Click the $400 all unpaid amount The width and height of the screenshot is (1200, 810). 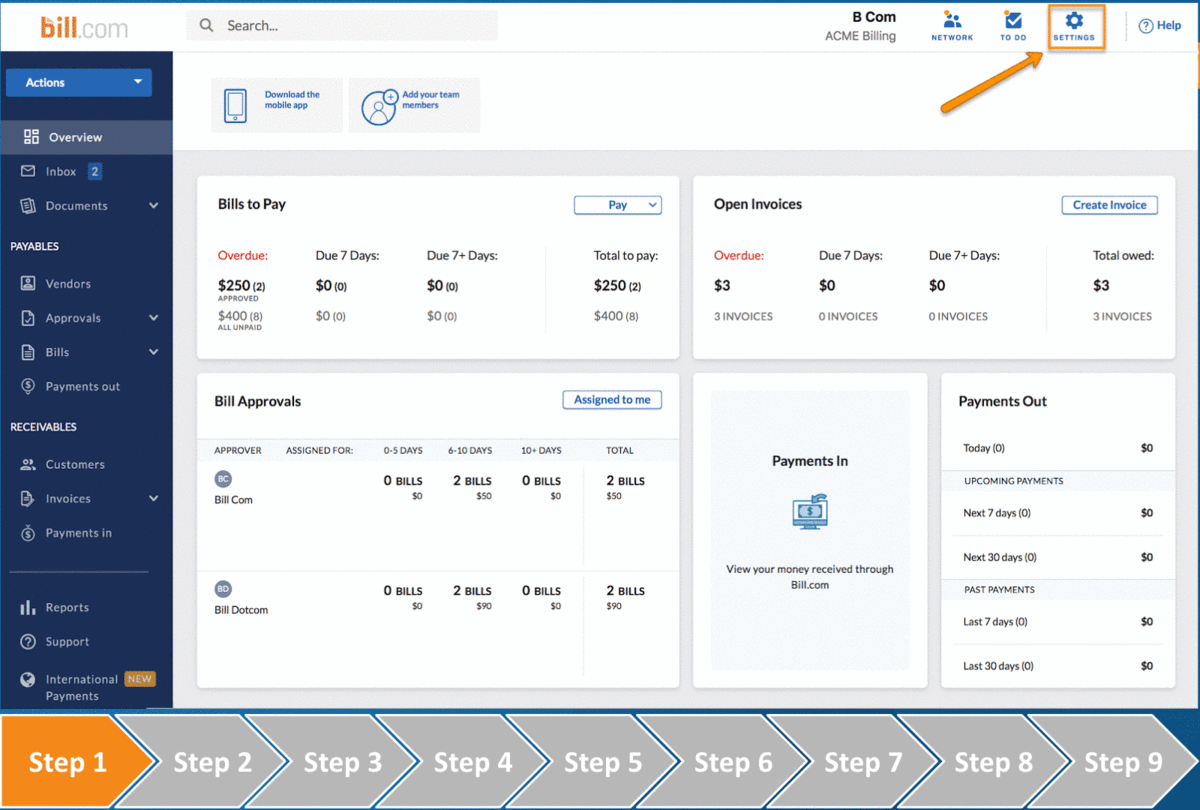pyautogui.click(x=239, y=316)
